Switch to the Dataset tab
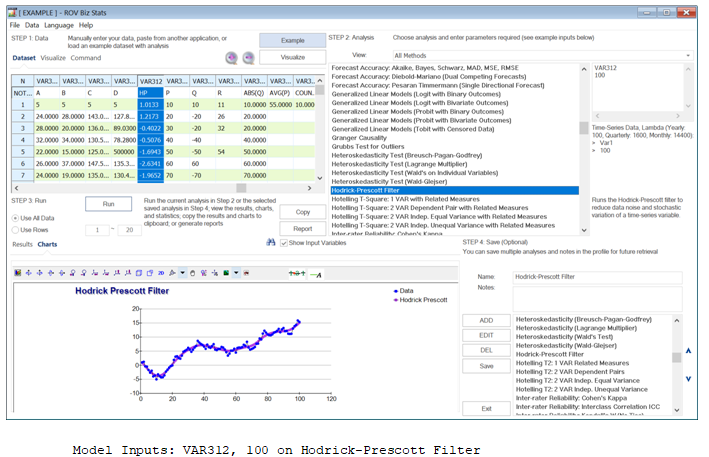Screen dimensions: 709x457 [x=24, y=58]
